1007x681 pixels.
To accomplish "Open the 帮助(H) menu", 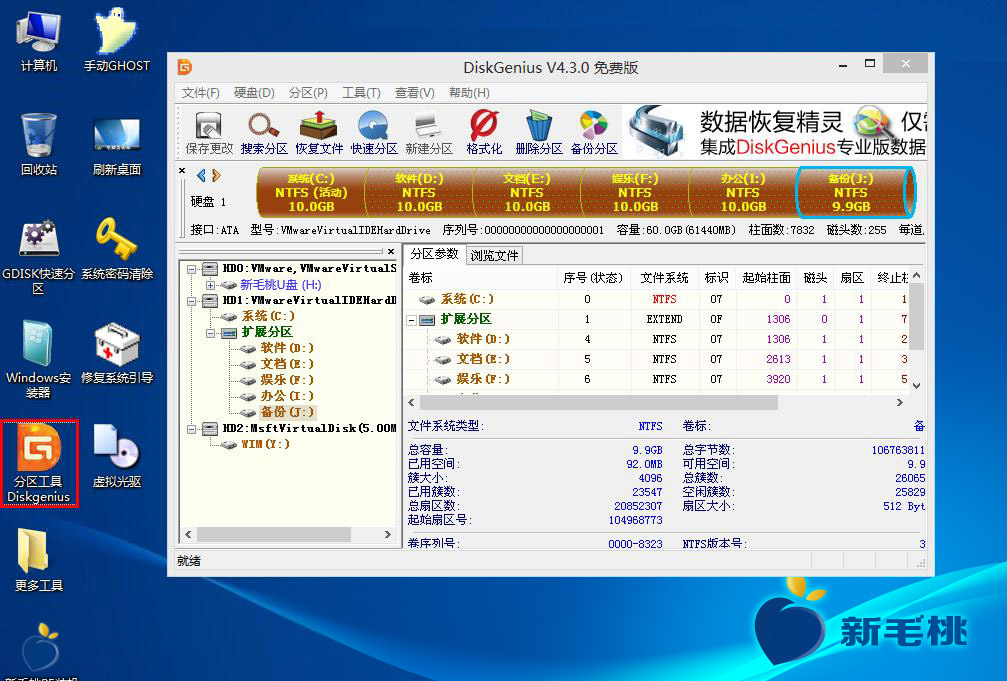I will (x=469, y=93).
